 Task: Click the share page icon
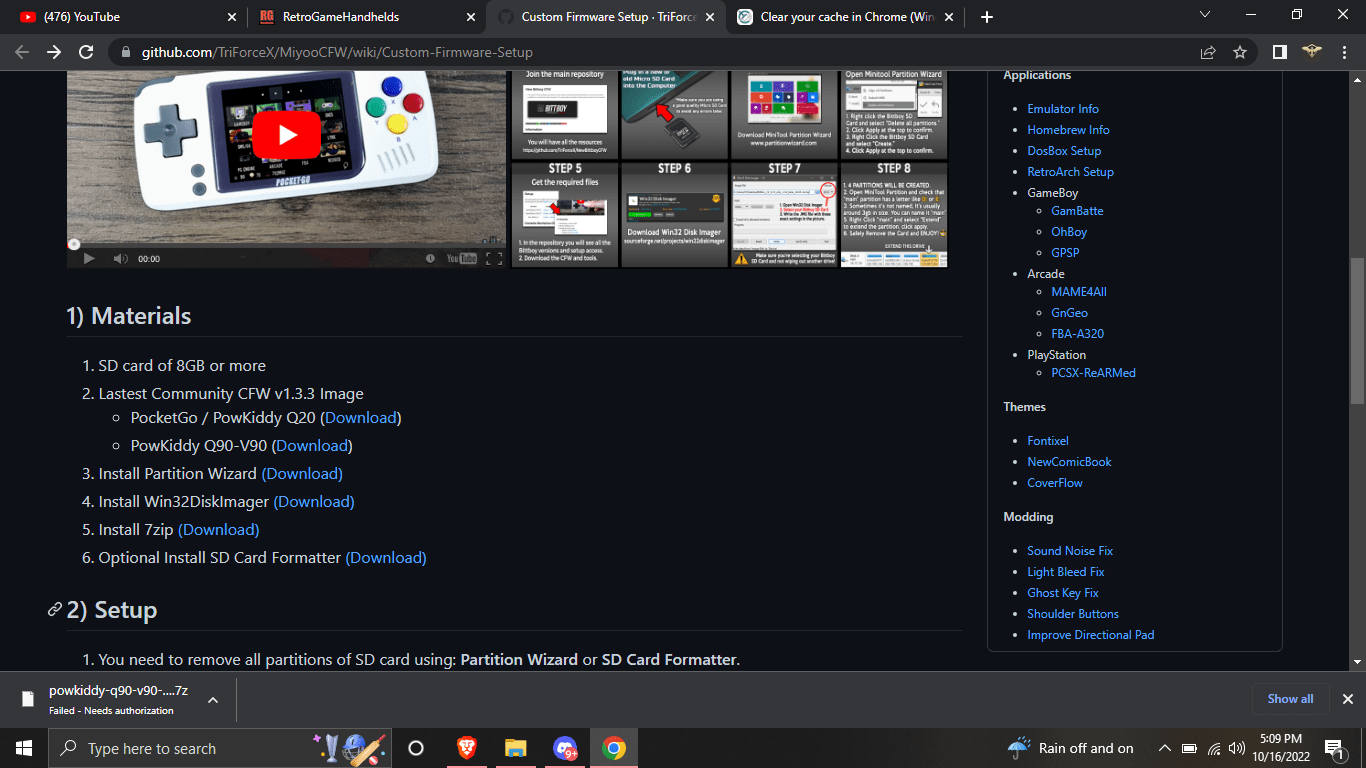(1208, 52)
